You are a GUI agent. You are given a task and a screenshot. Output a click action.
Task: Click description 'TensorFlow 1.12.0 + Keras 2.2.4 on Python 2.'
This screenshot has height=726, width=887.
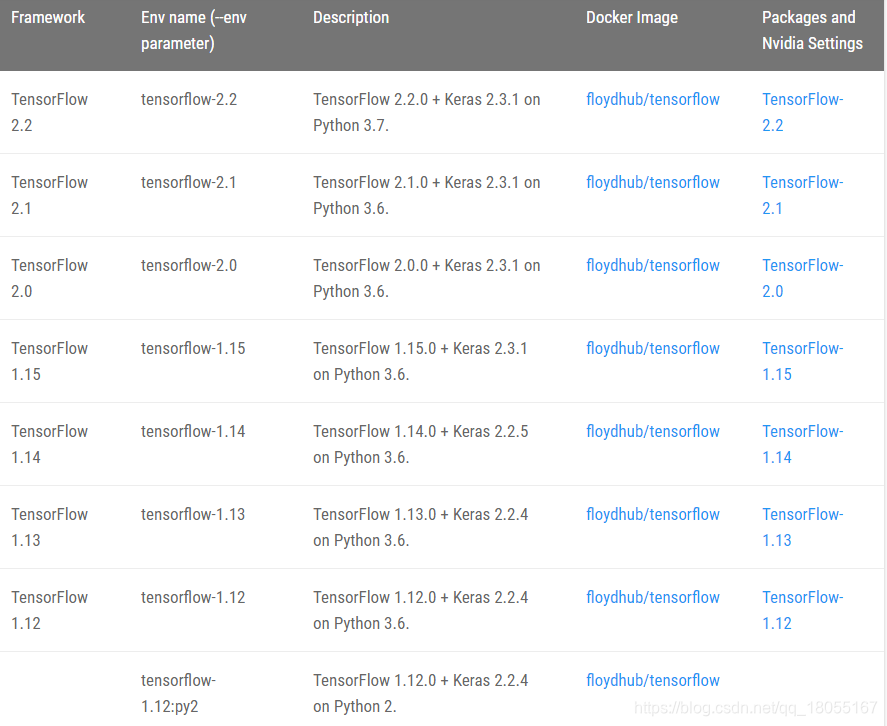click(x=421, y=693)
